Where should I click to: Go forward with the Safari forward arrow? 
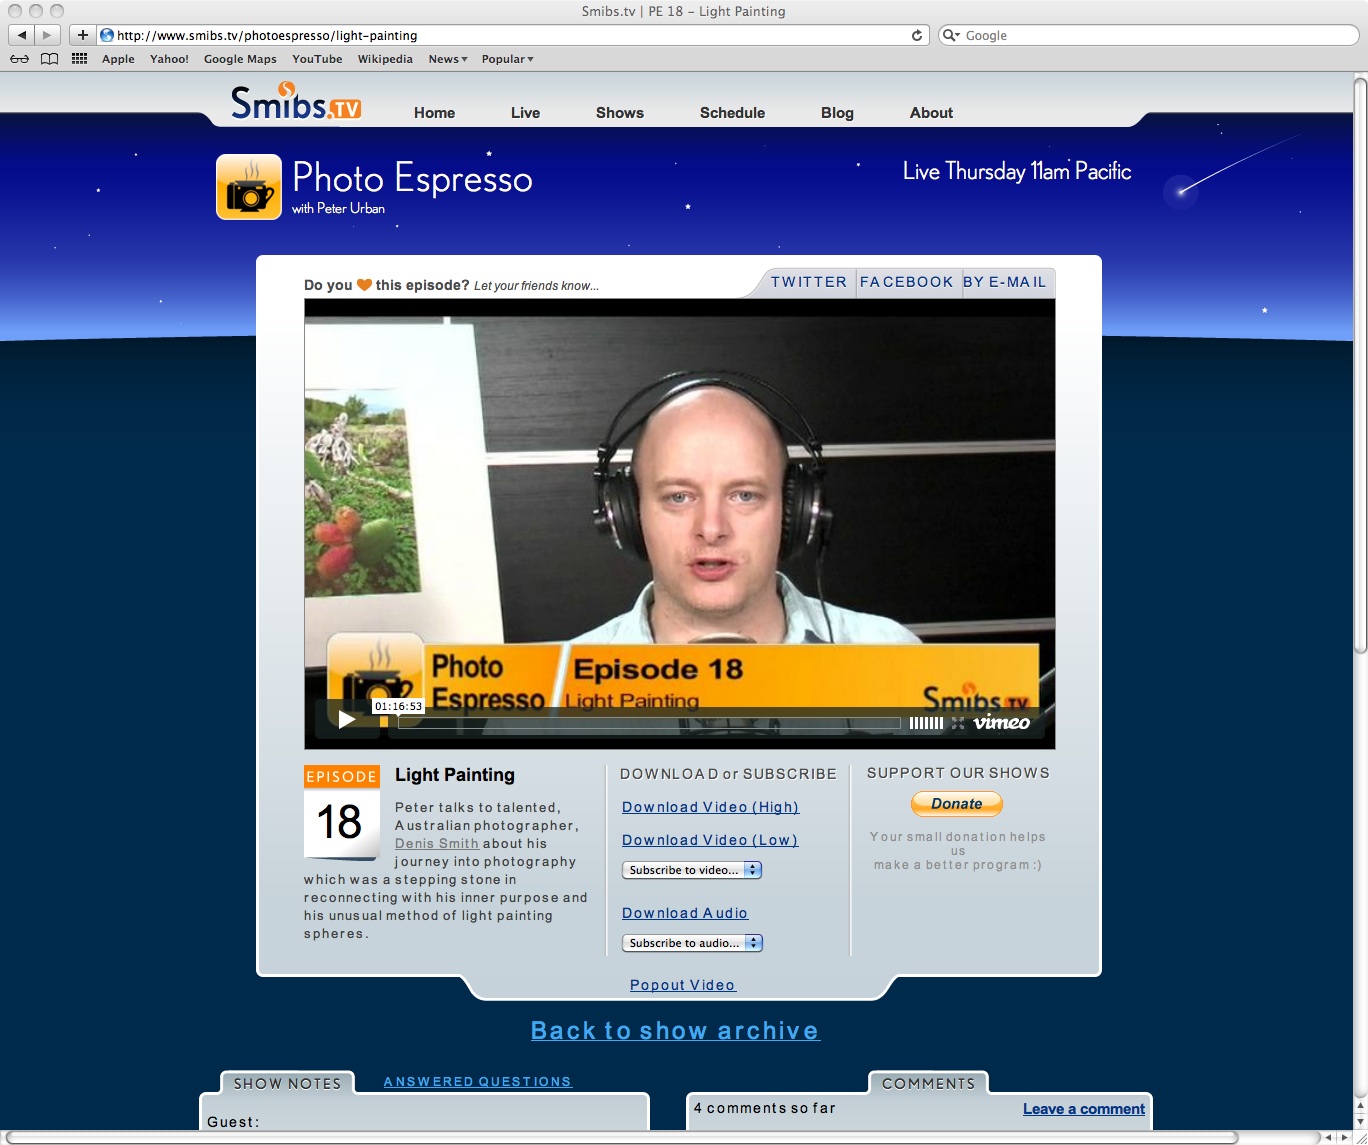pyautogui.click(x=47, y=35)
